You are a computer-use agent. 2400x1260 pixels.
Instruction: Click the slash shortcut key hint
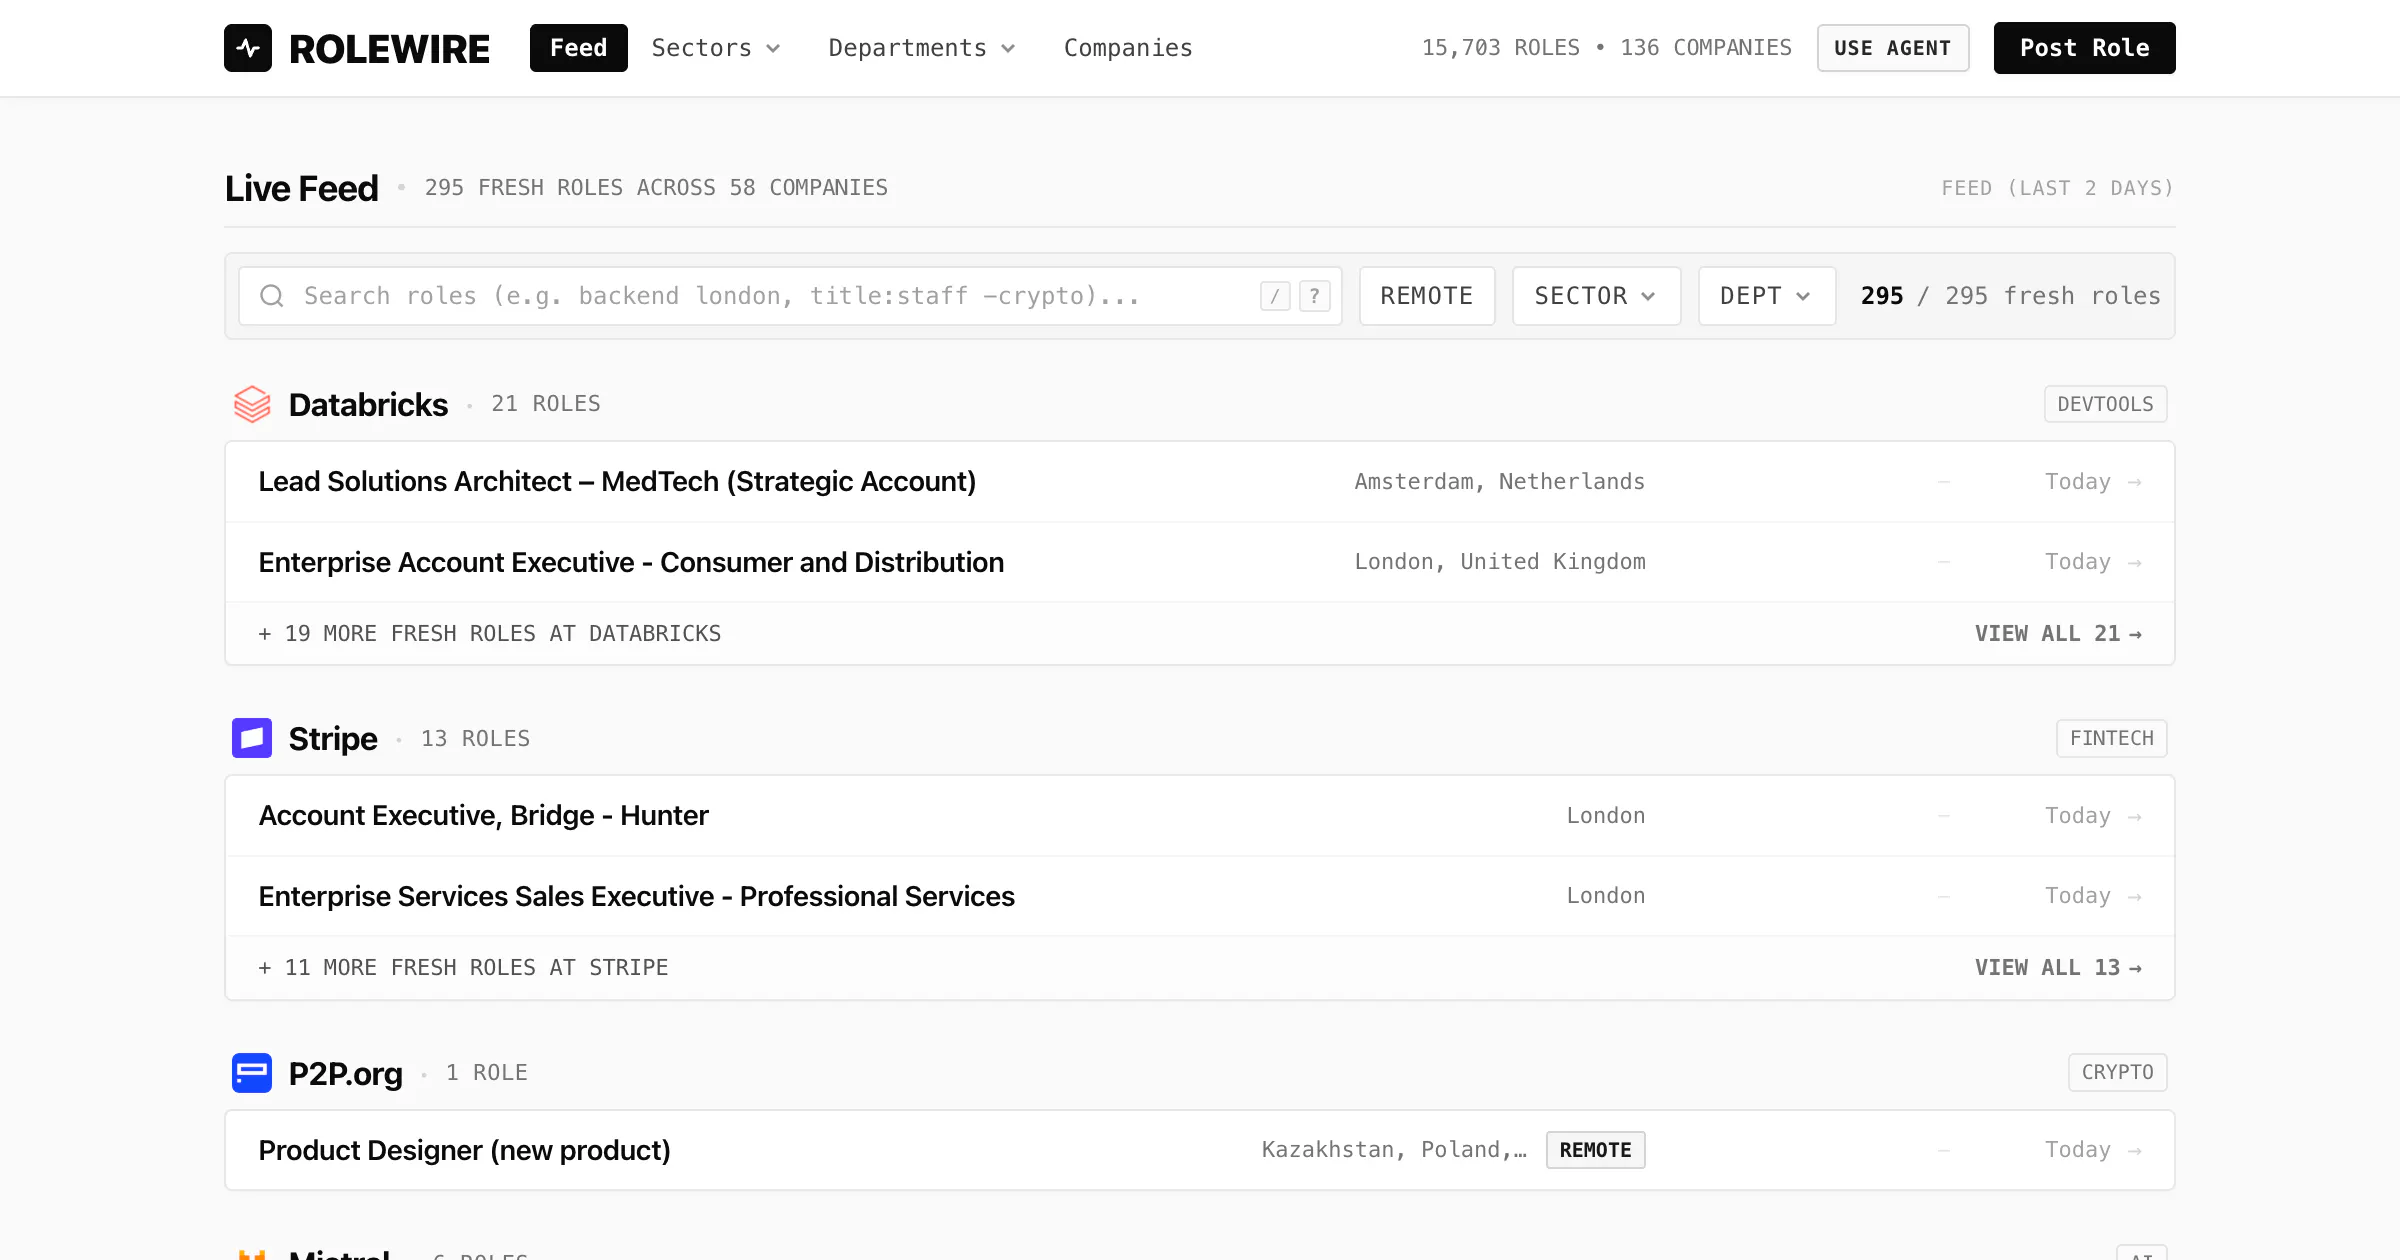1275,296
